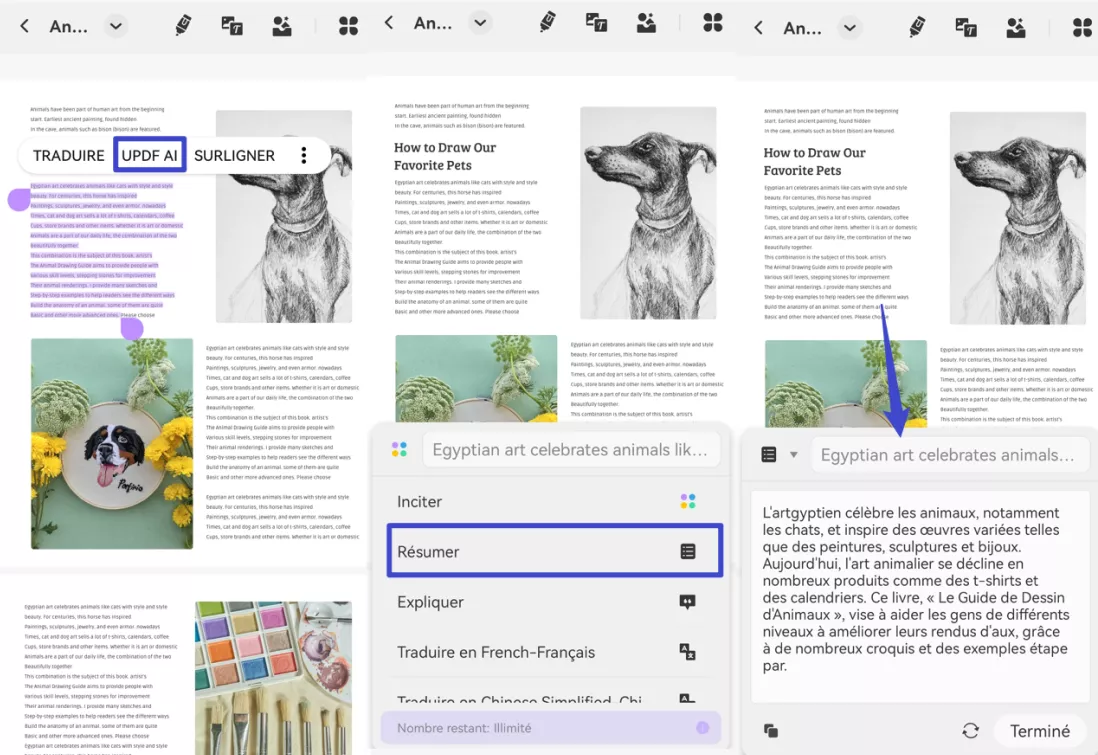Regenerate the summary with the refresh icon
Screen dimensions: 1098x755
tap(970, 731)
